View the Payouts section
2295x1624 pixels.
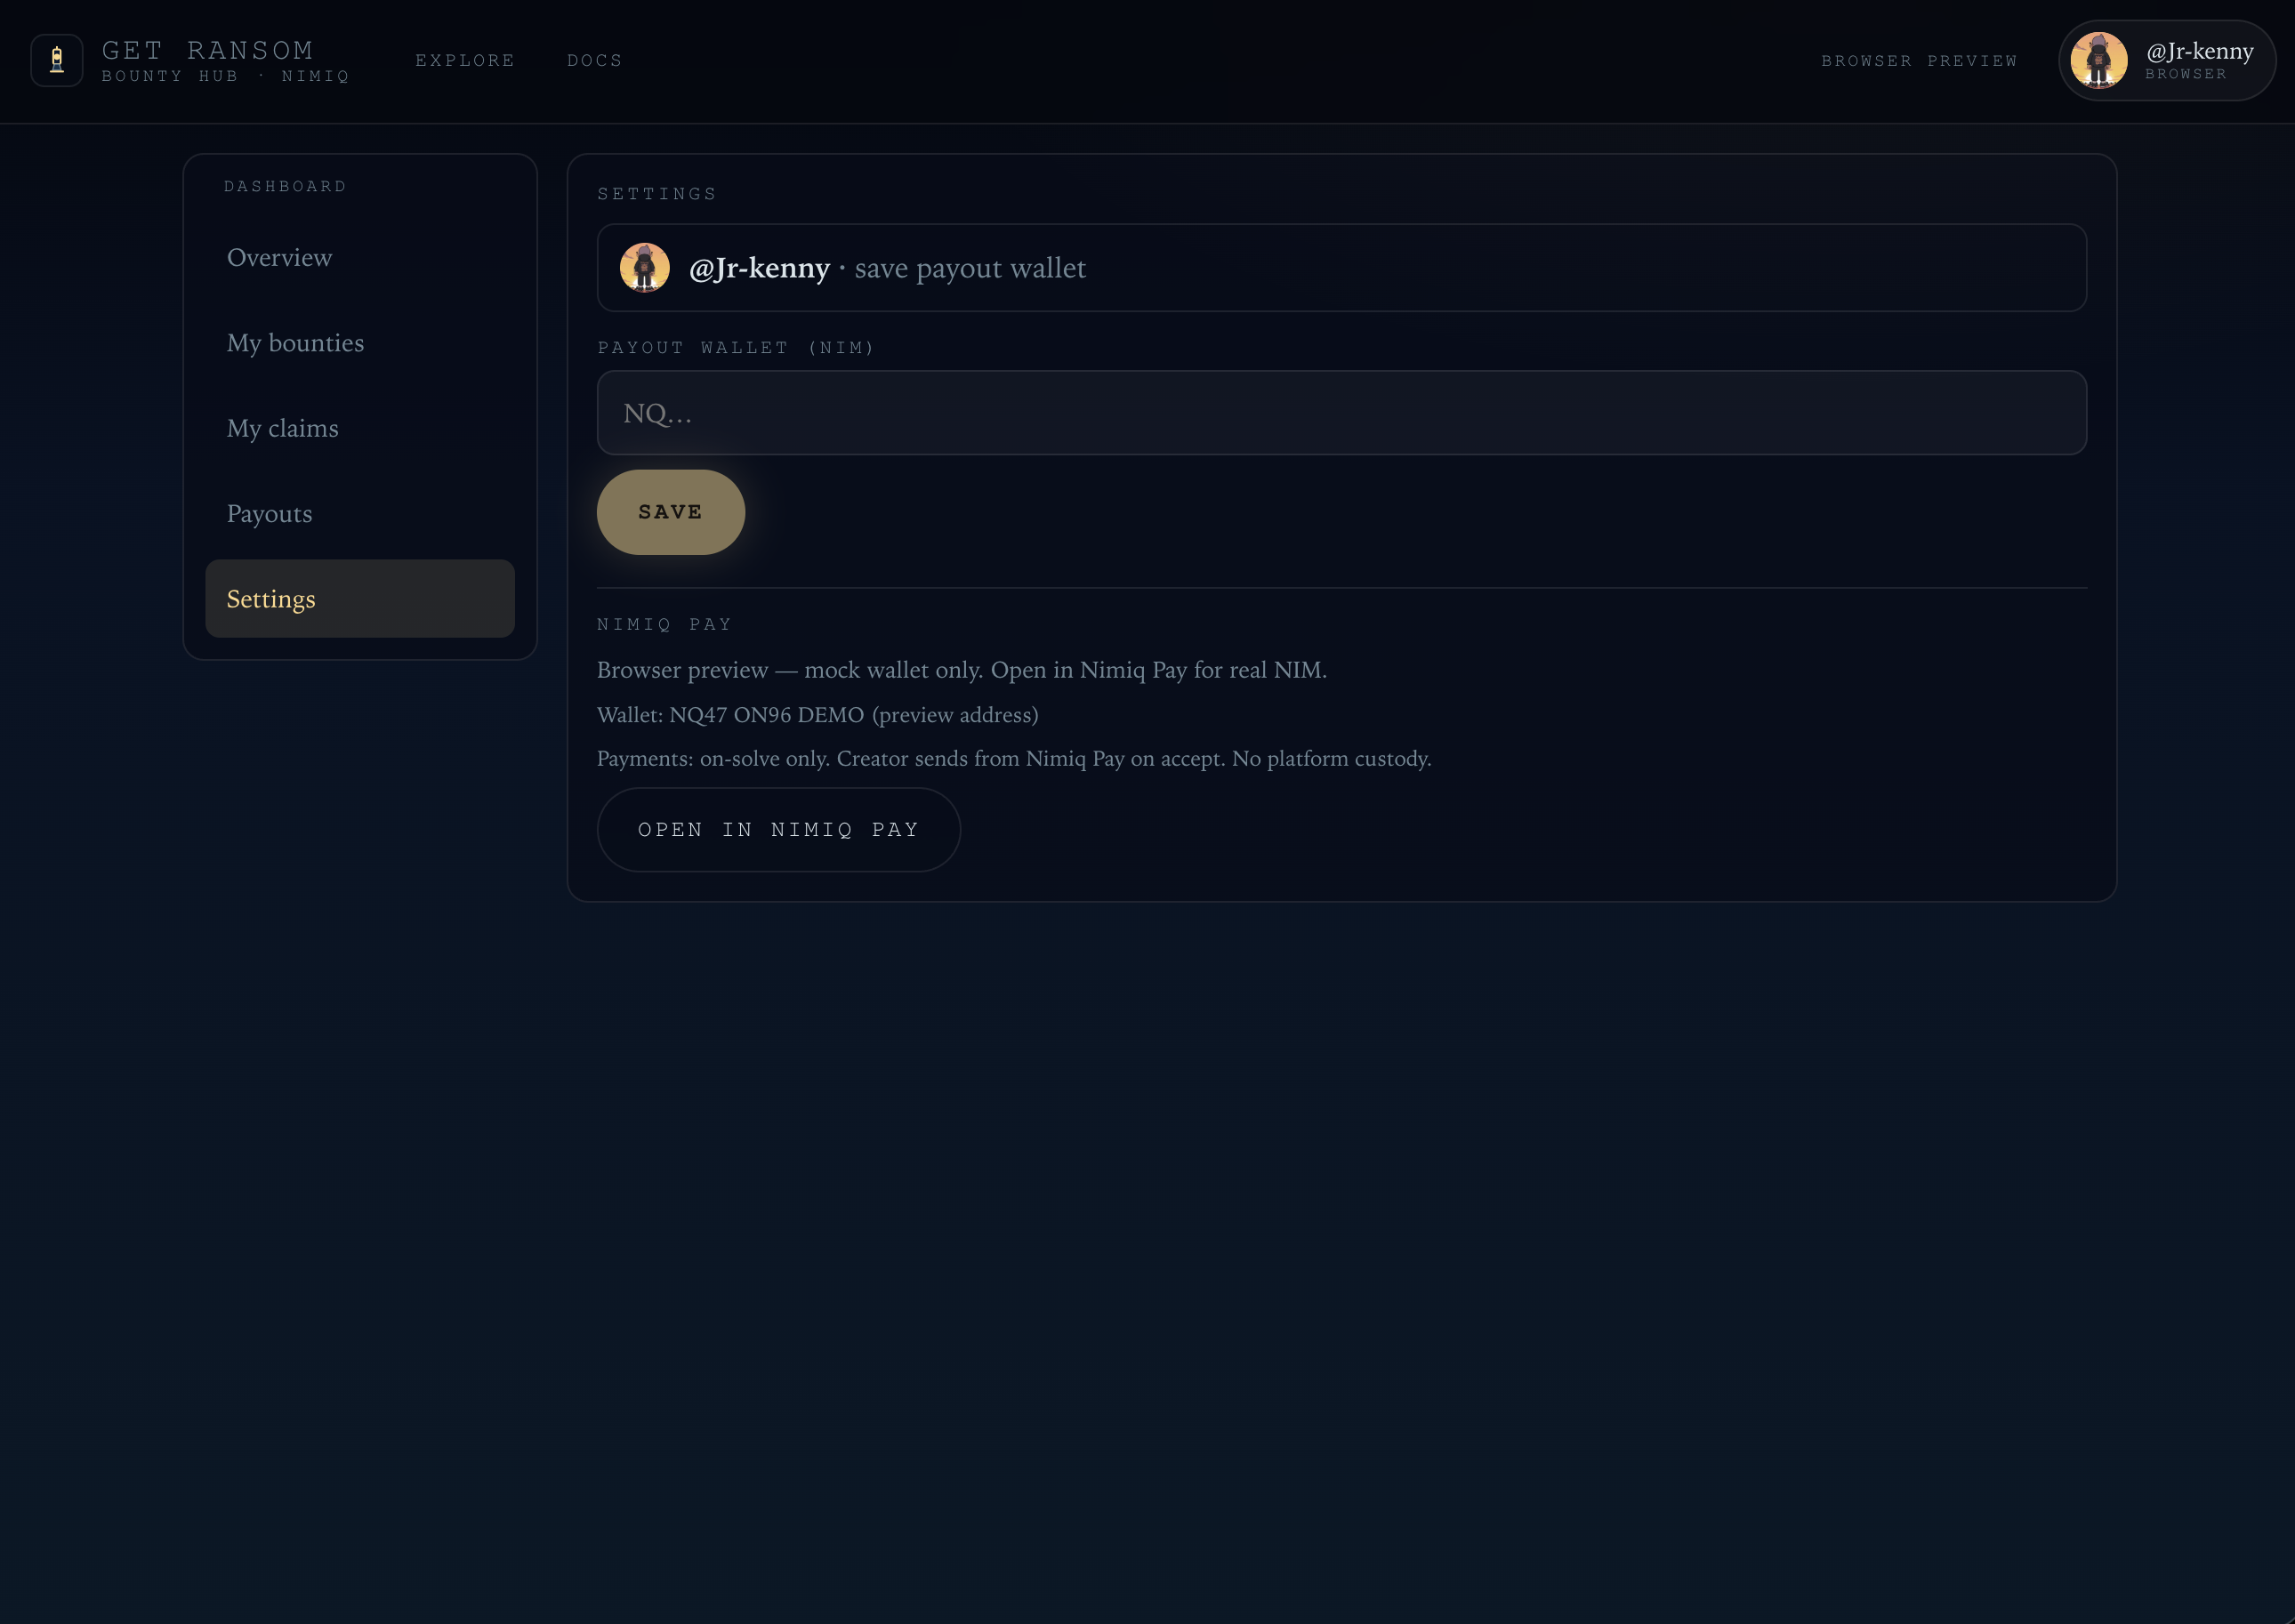360,513
